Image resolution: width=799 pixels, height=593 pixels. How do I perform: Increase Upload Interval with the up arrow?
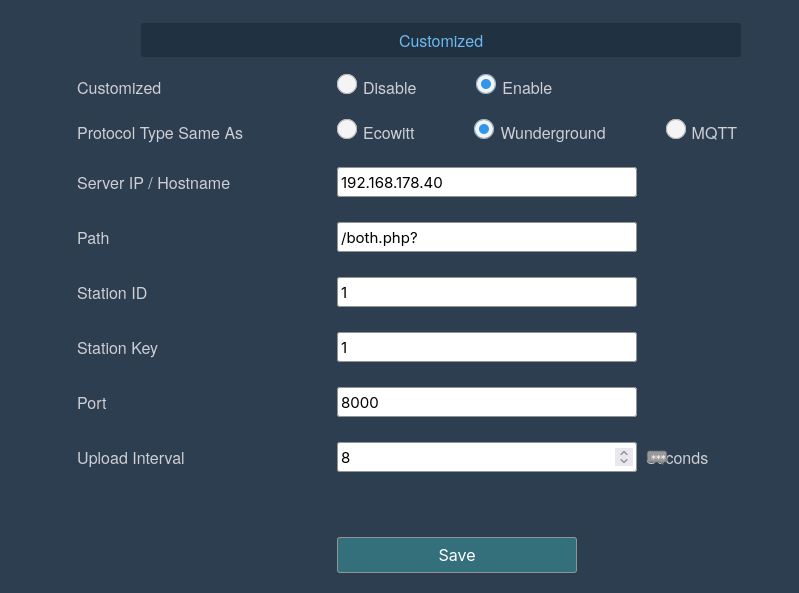[x=624, y=452]
